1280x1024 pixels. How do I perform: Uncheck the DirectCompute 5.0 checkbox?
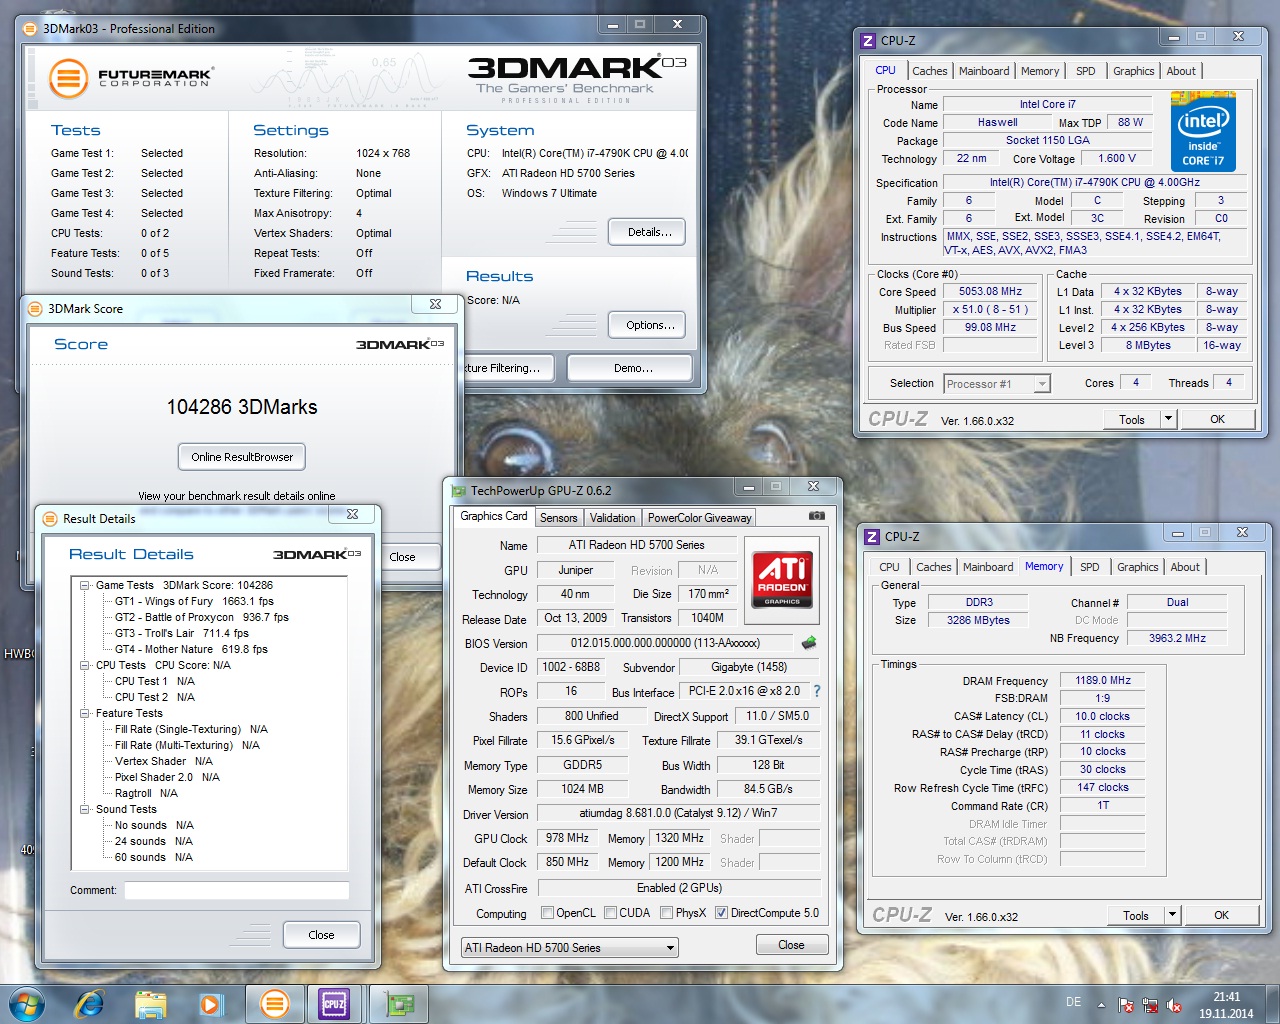721,913
